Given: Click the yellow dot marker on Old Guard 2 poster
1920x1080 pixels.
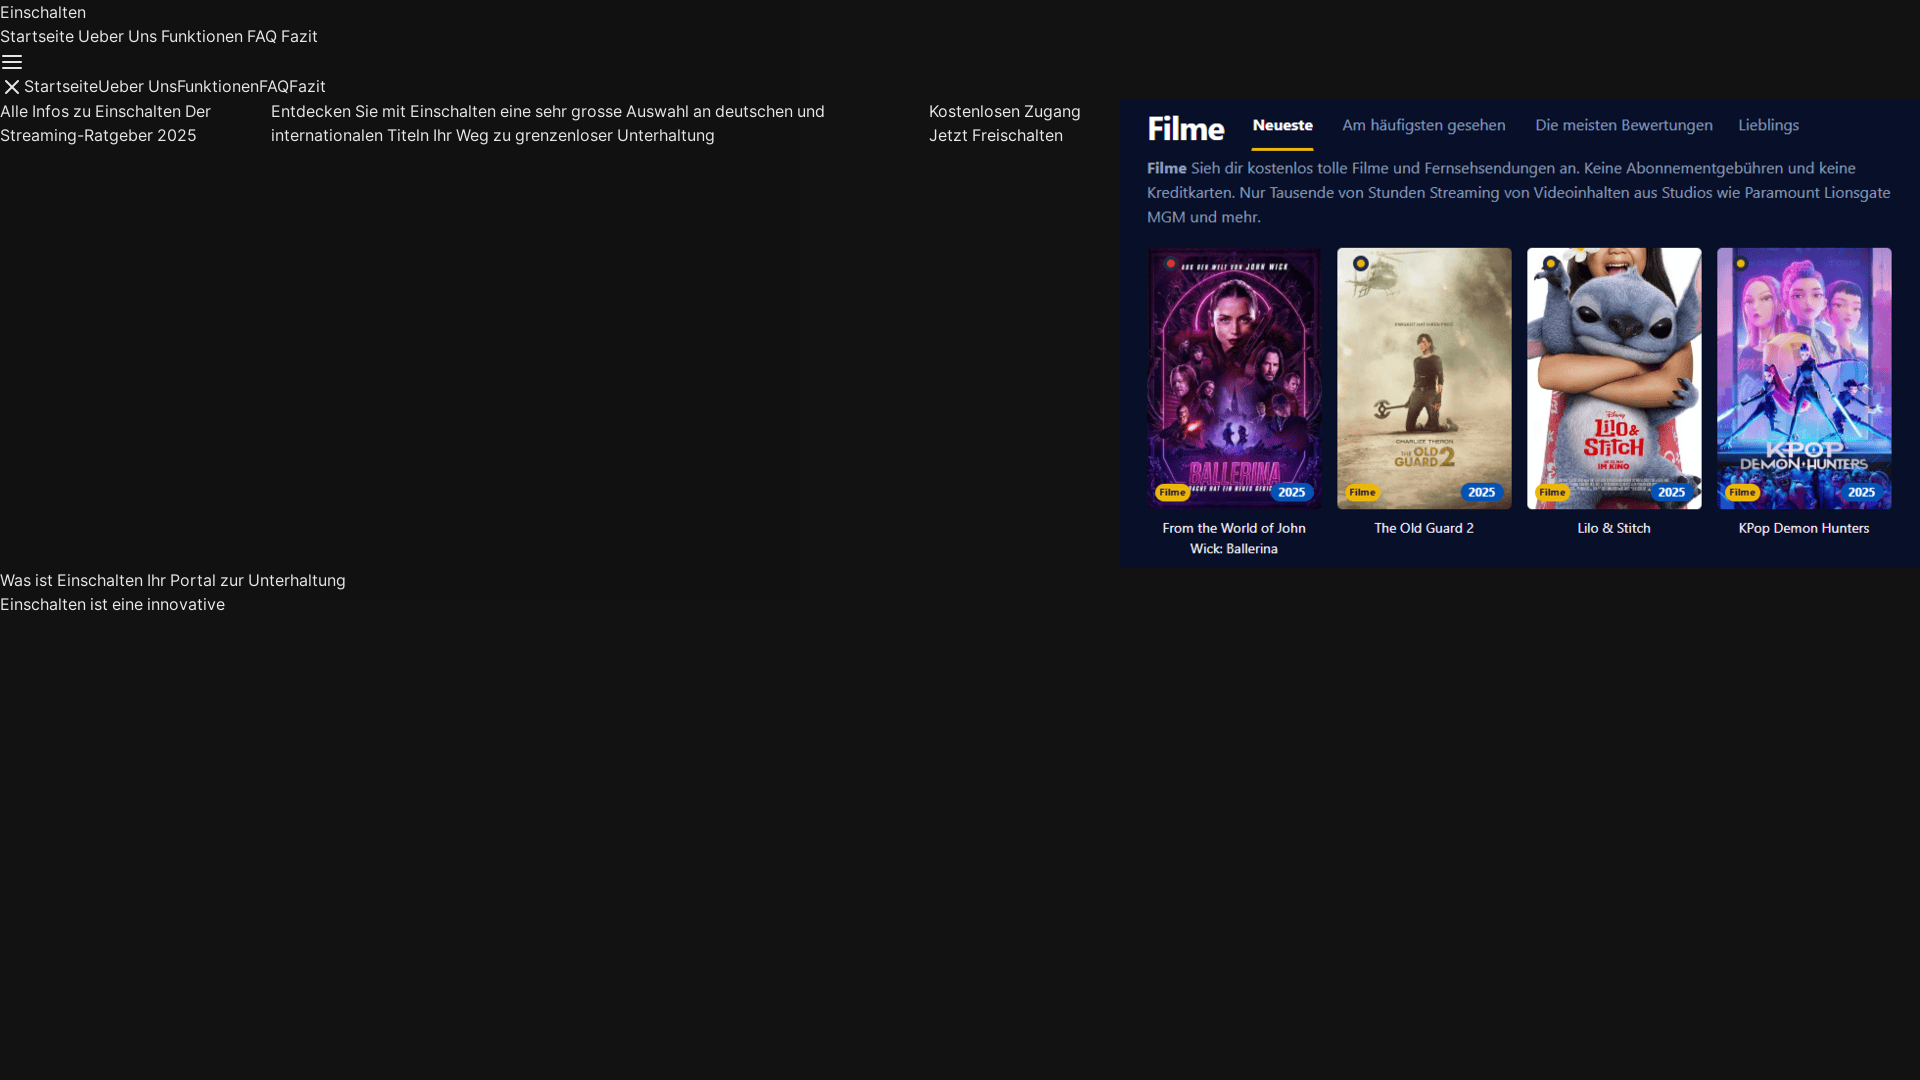Looking at the screenshot, I should [x=1360, y=263].
